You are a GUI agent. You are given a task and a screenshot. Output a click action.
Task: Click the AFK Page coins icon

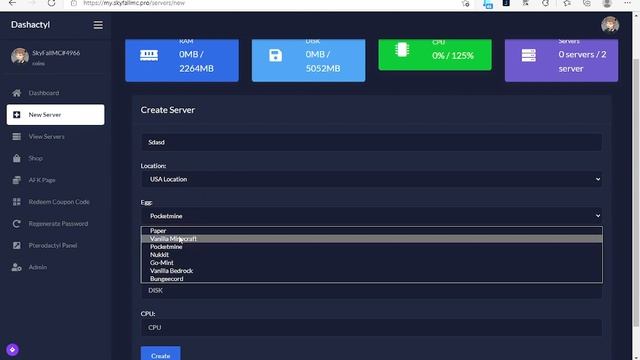16,180
